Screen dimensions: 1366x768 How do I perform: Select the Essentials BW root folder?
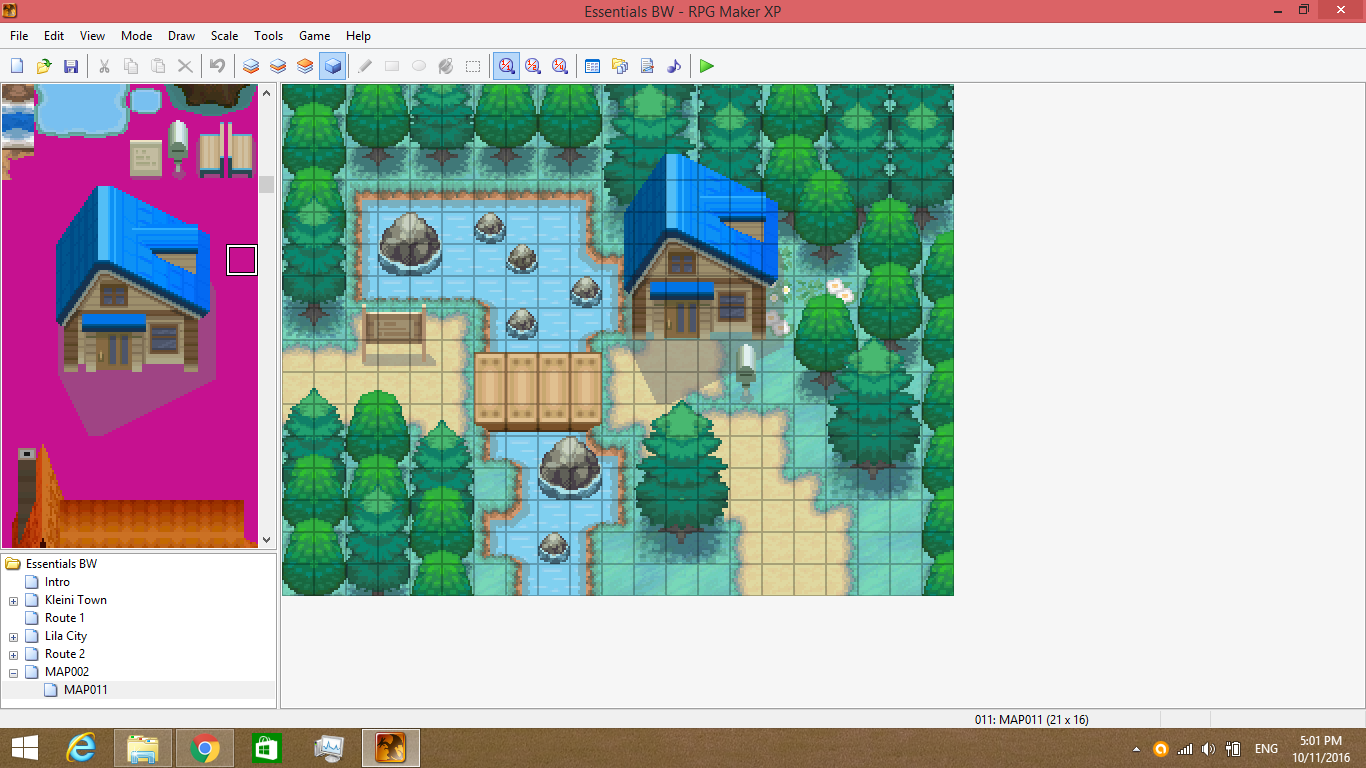[x=61, y=564]
